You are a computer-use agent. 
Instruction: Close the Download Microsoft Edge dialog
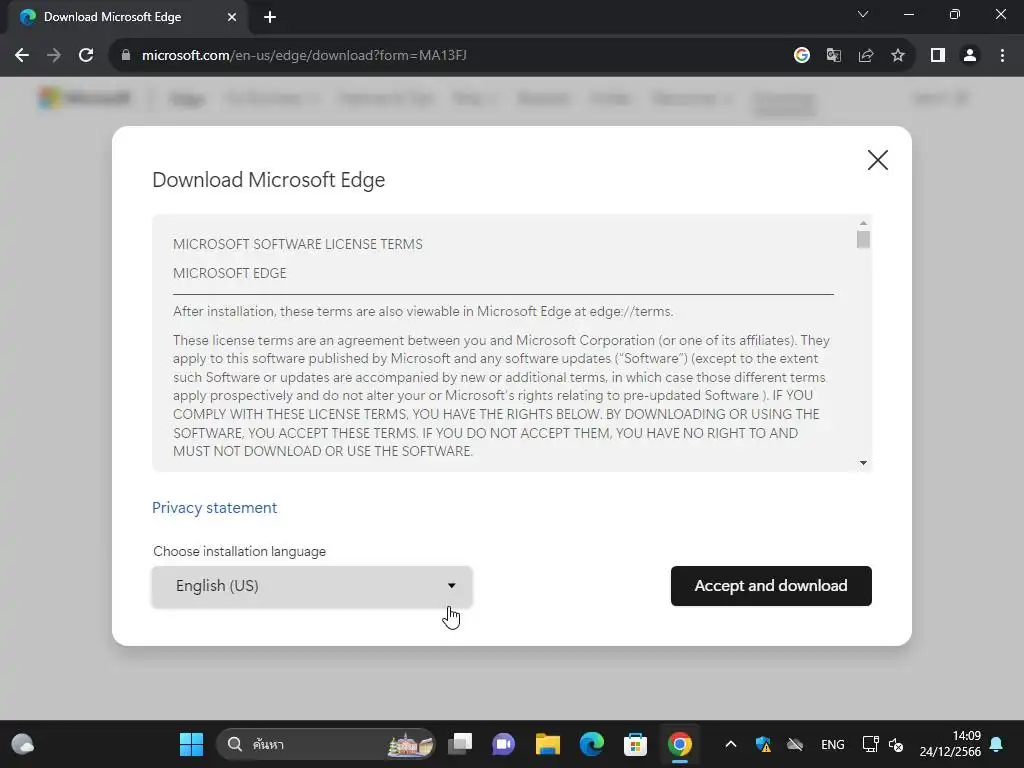(x=877, y=160)
